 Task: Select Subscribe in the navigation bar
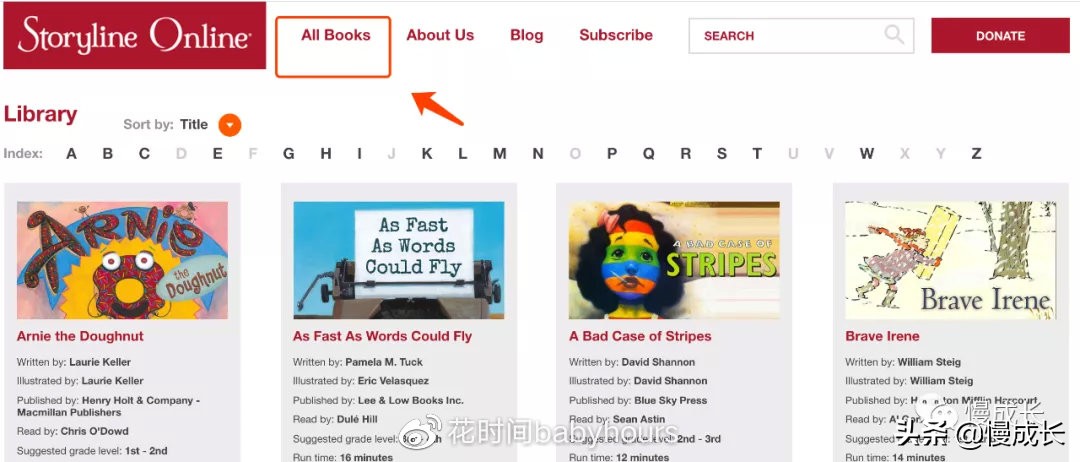[x=616, y=35]
